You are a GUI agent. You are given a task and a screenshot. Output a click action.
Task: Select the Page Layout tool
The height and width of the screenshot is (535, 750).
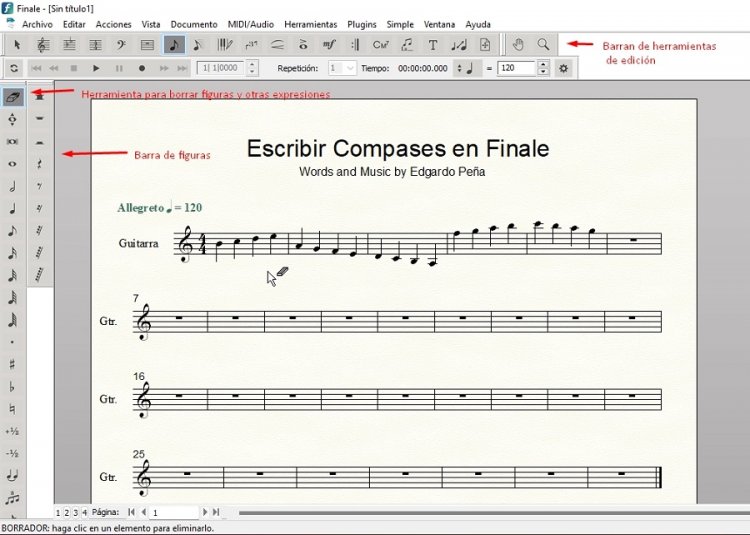point(485,45)
